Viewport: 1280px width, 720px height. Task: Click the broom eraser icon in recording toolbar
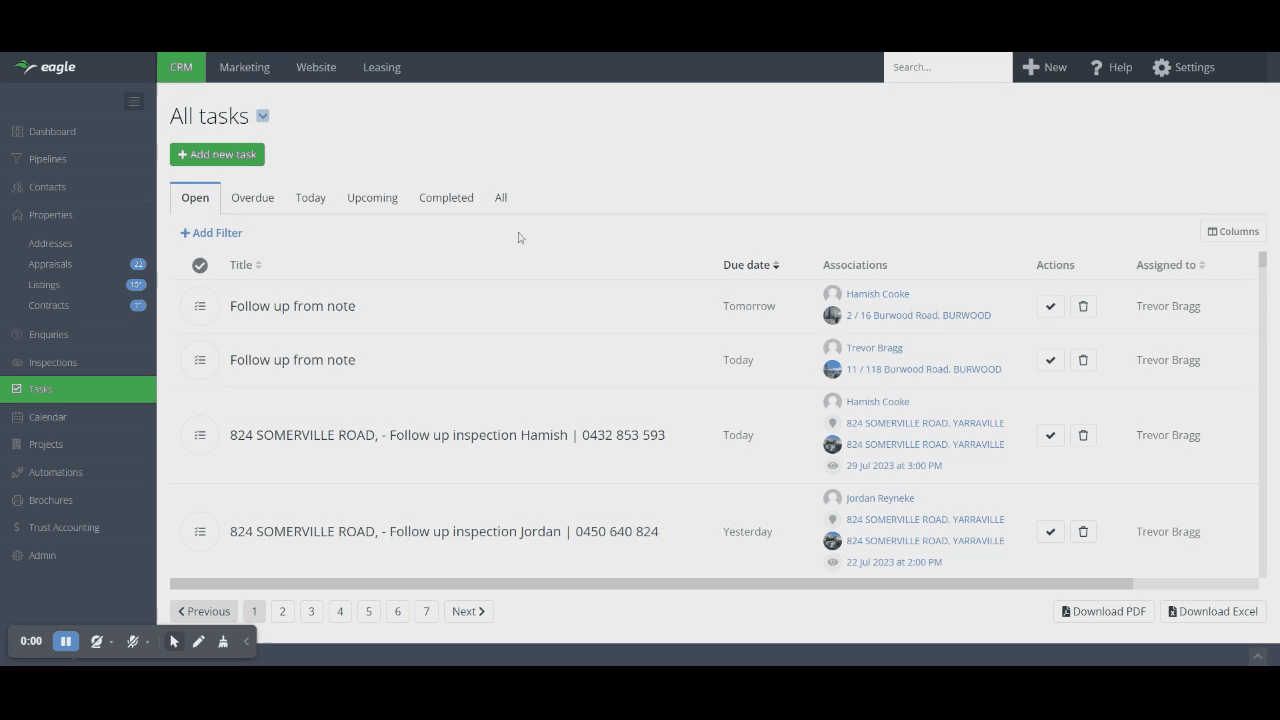pyautogui.click(x=223, y=642)
